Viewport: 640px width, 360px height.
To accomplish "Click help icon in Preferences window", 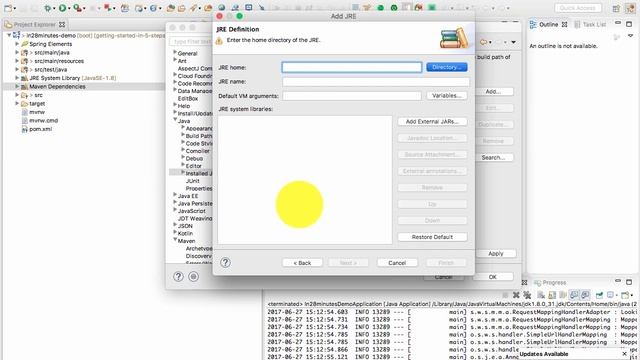I will pos(178,277).
